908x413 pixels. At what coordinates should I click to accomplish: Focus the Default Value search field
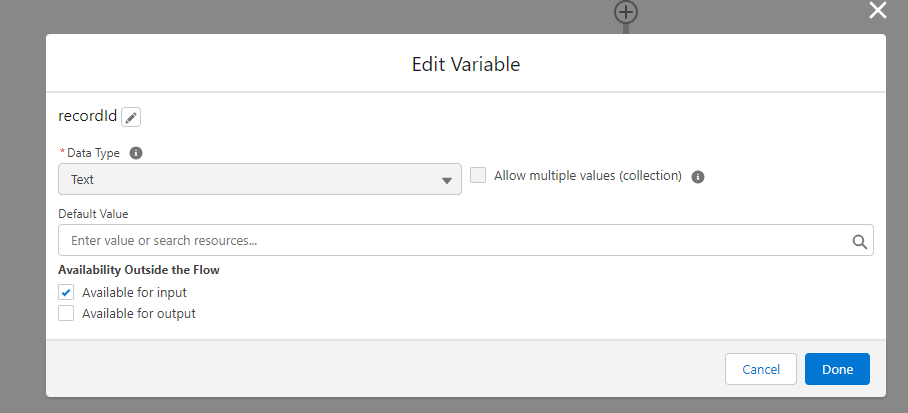click(450, 241)
